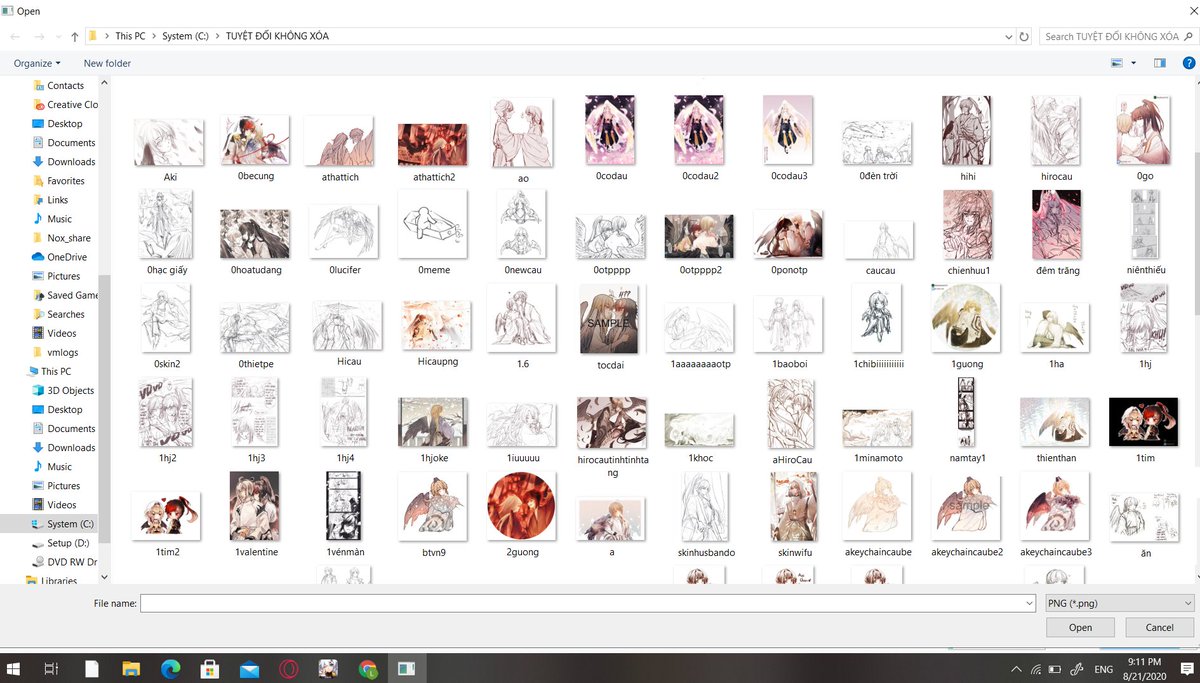Screen dimensions: 1200x683
Task: Click the Open button
Action: click(x=1080, y=627)
